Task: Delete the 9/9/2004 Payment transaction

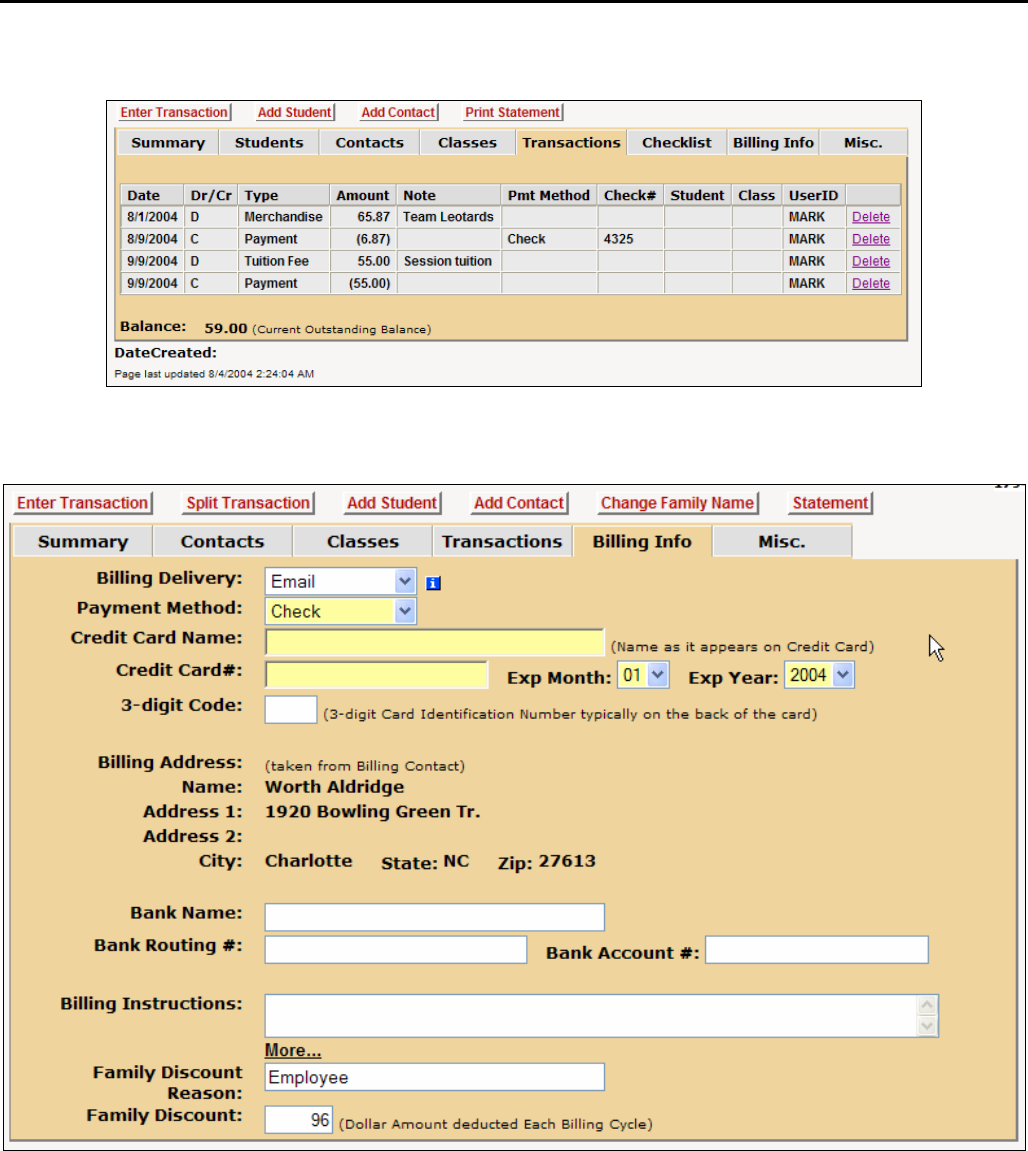Action: (871, 283)
